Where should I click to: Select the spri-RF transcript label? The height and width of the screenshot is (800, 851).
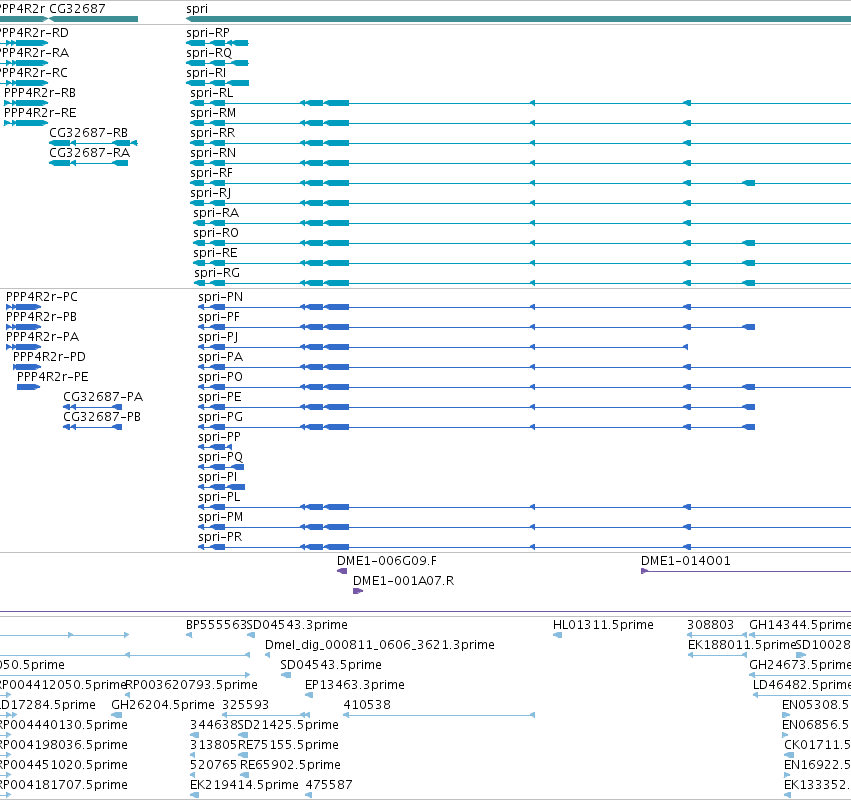point(211,173)
